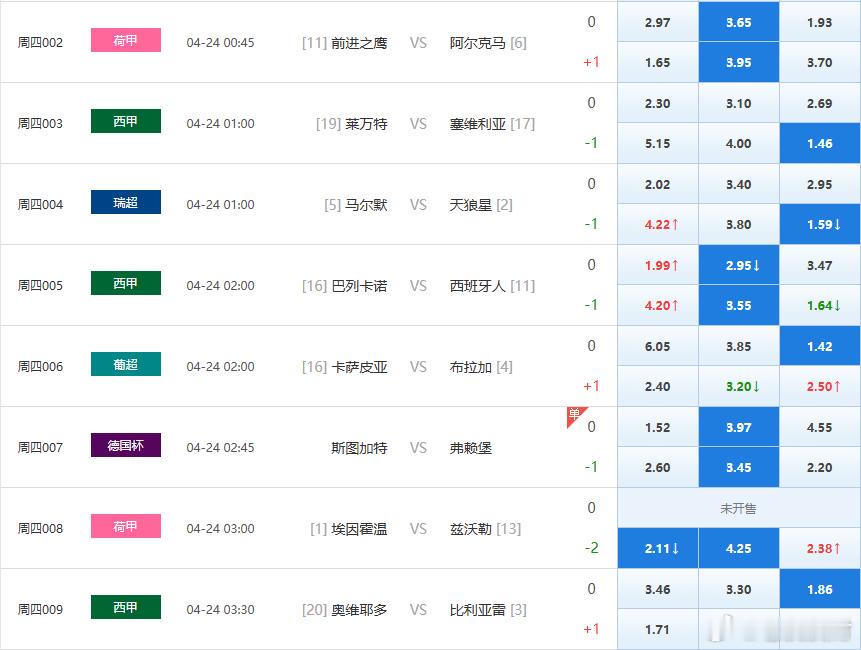Click the 荷甲 league badge on match 周四002
The image size is (861, 650).
[x=125, y=41]
